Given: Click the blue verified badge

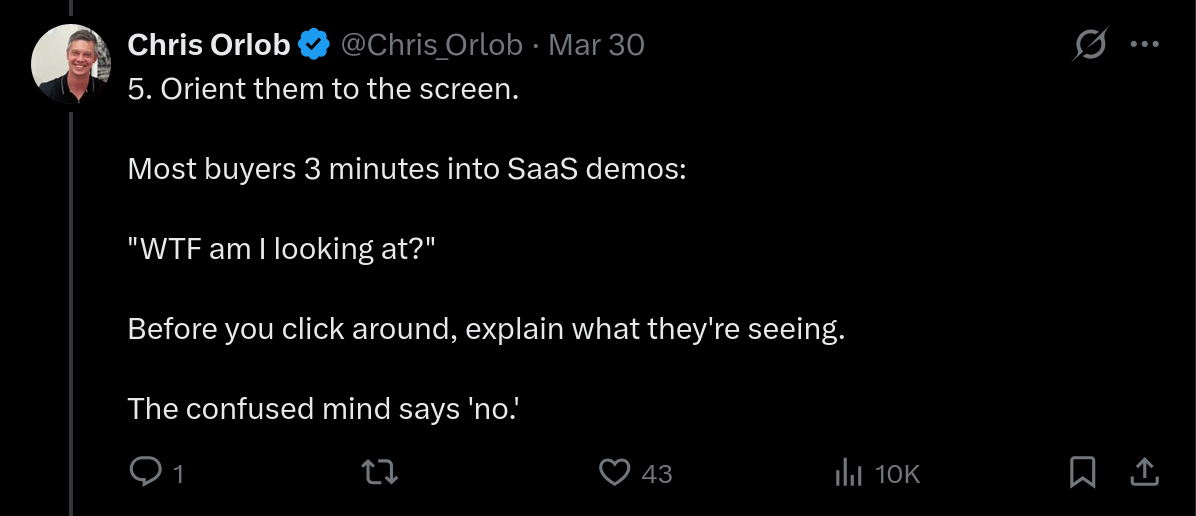Looking at the screenshot, I should pyautogui.click(x=315, y=45).
